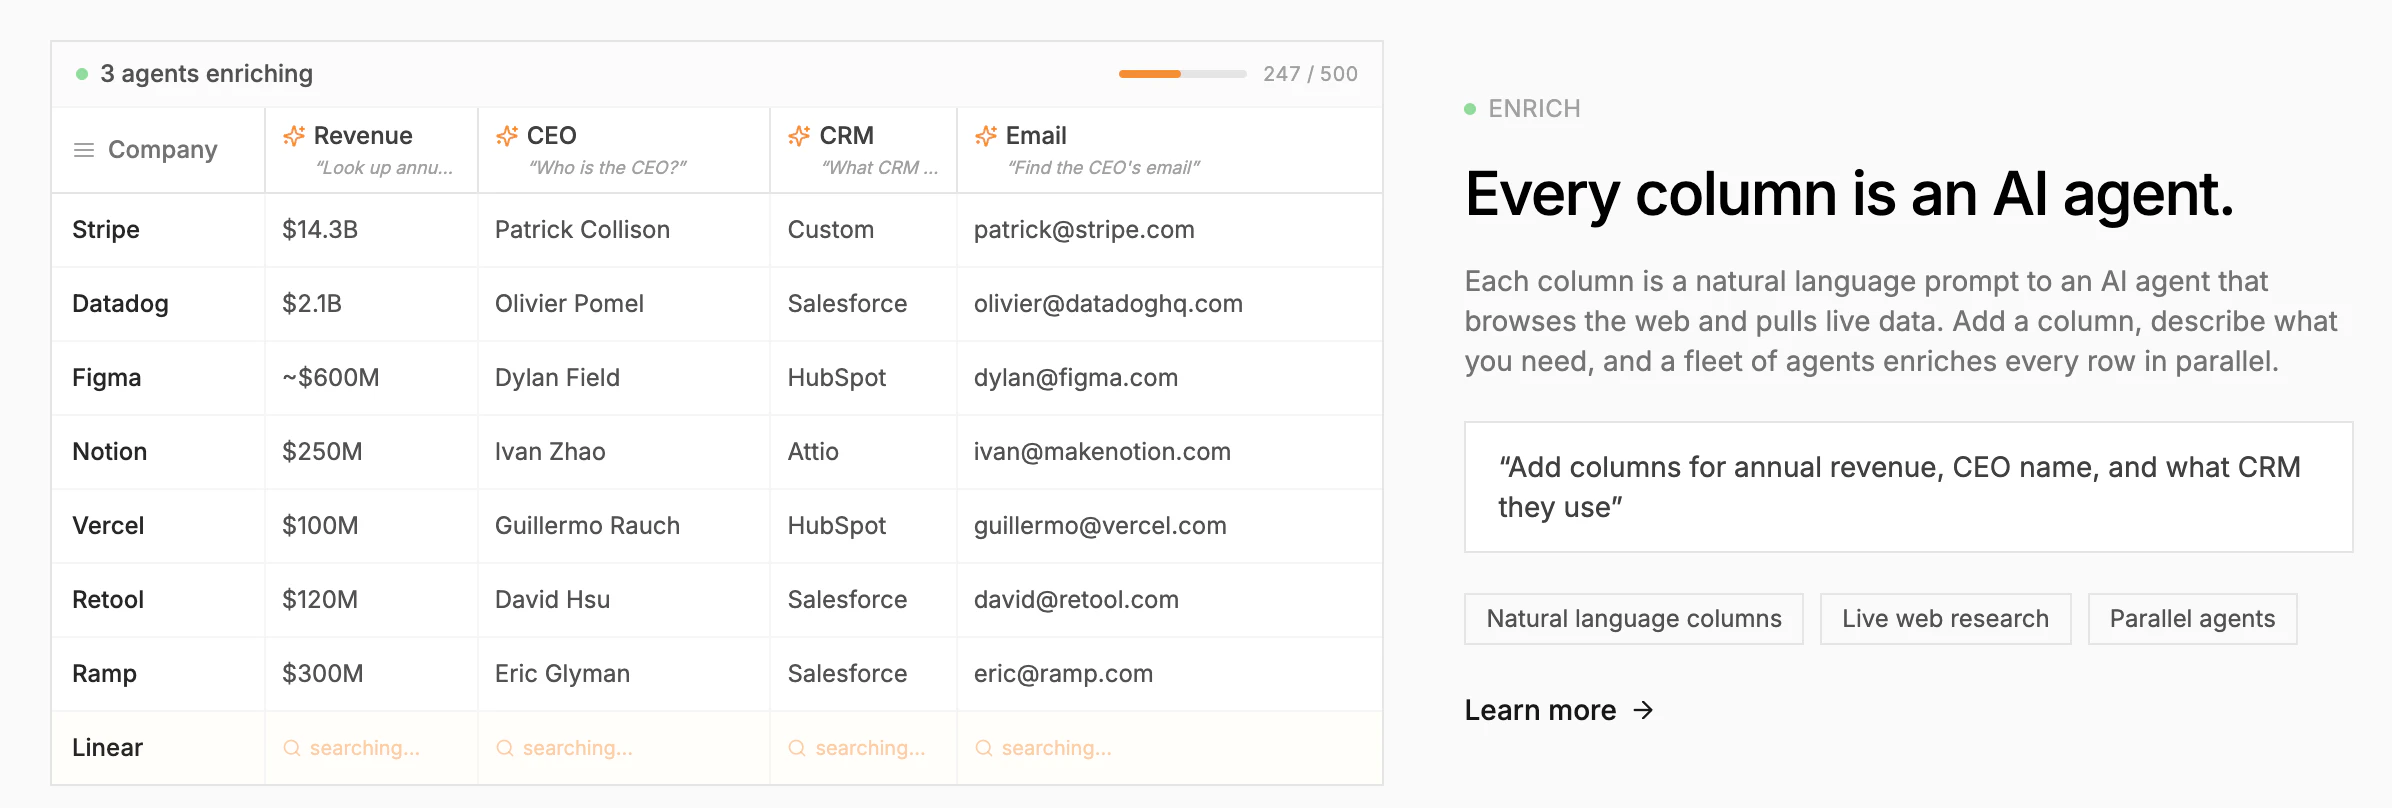Viewport: 2392px width, 808px height.
Task: Click the Notion company cell
Action: pos(158,452)
